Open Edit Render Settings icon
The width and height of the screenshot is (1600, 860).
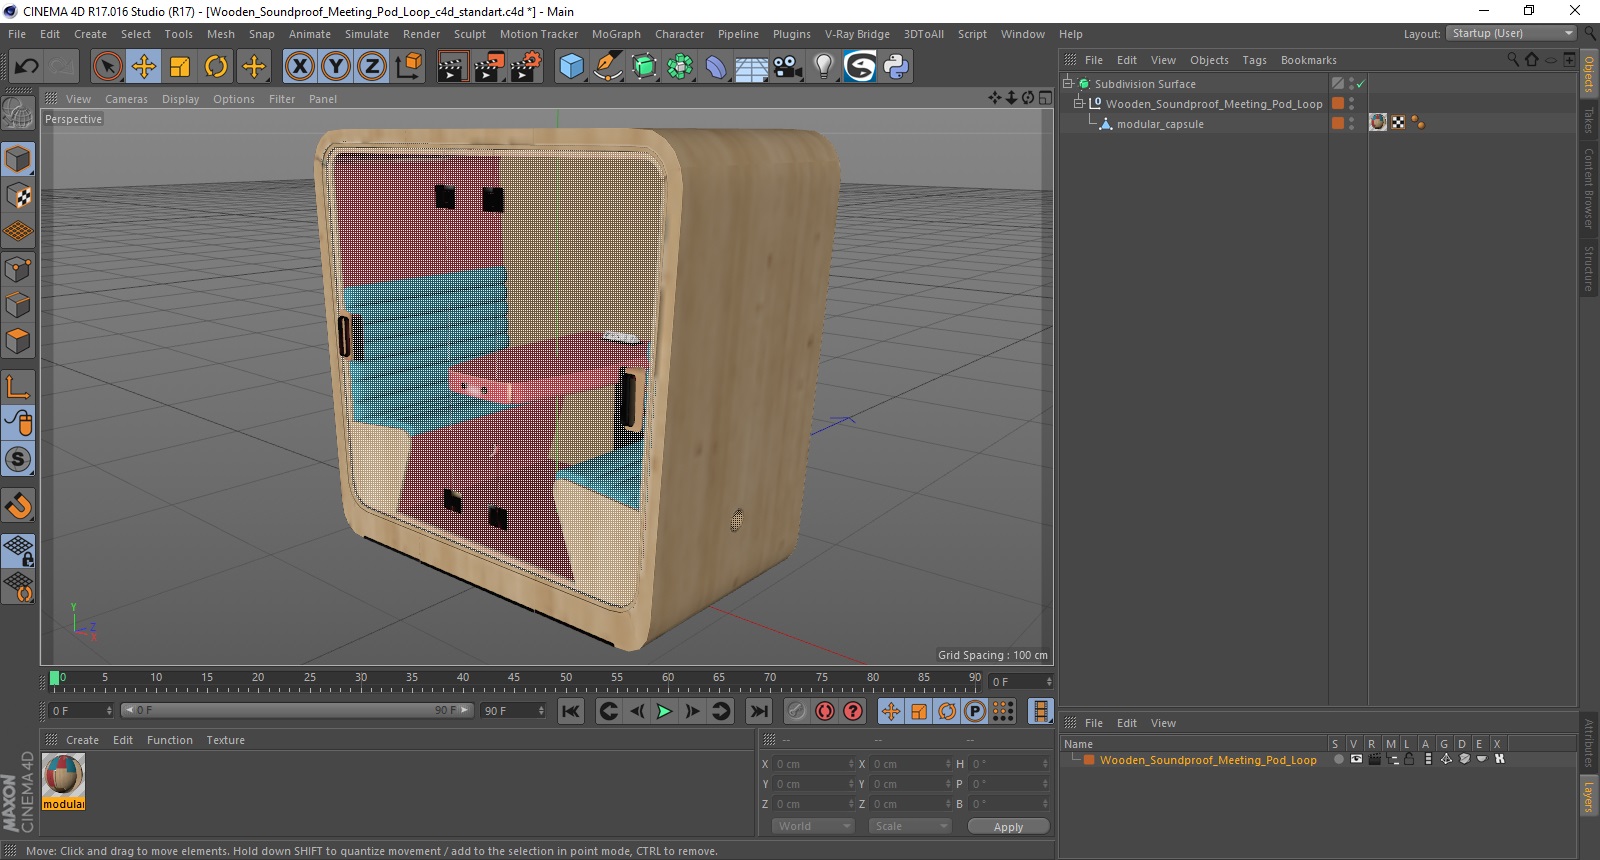coord(526,67)
